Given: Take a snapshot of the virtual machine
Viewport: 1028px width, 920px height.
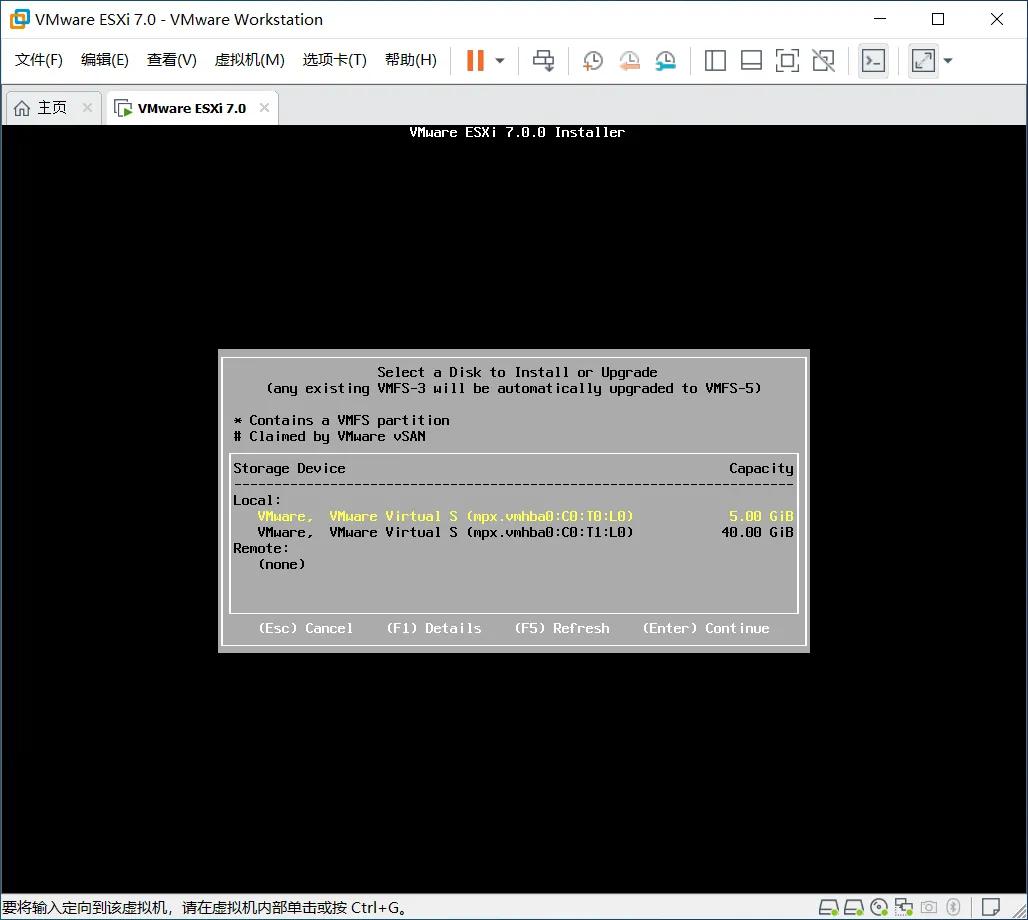Looking at the screenshot, I should (592, 60).
